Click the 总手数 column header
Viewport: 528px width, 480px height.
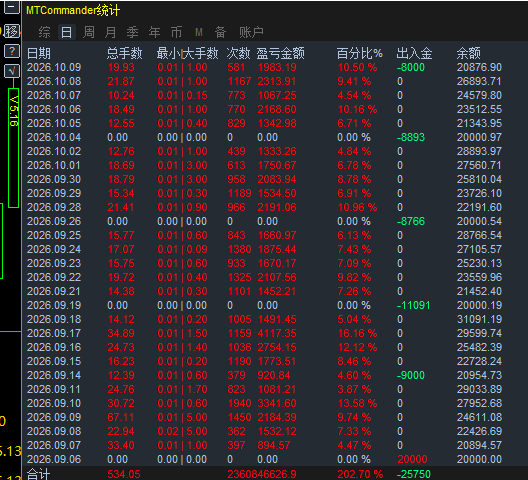coord(125,53)
